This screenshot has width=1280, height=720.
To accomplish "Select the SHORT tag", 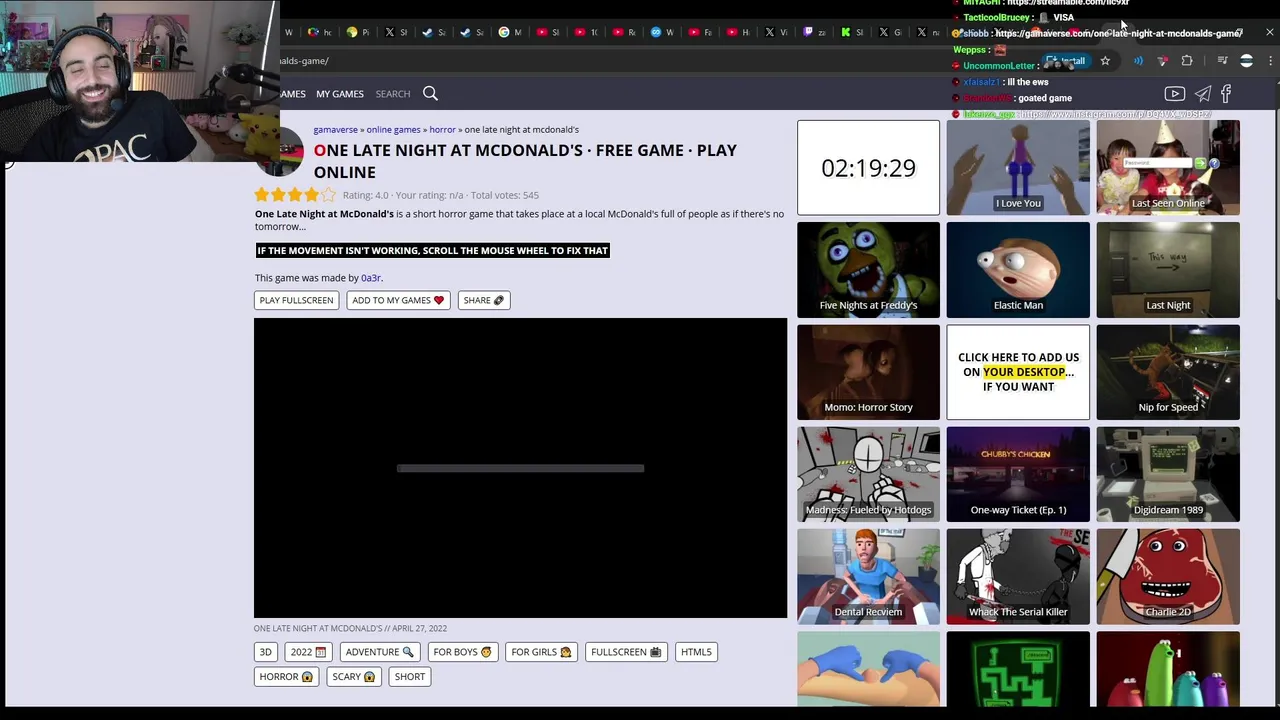I will tap(410, 677).
